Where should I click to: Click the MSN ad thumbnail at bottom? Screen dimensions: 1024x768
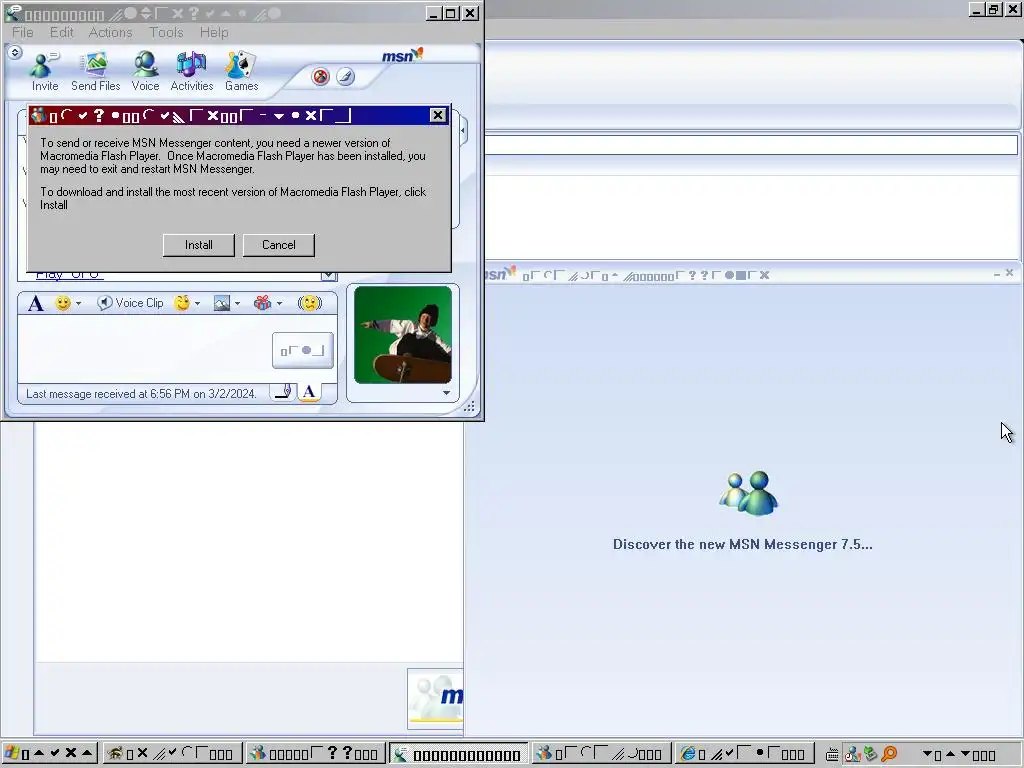point(435,699)
